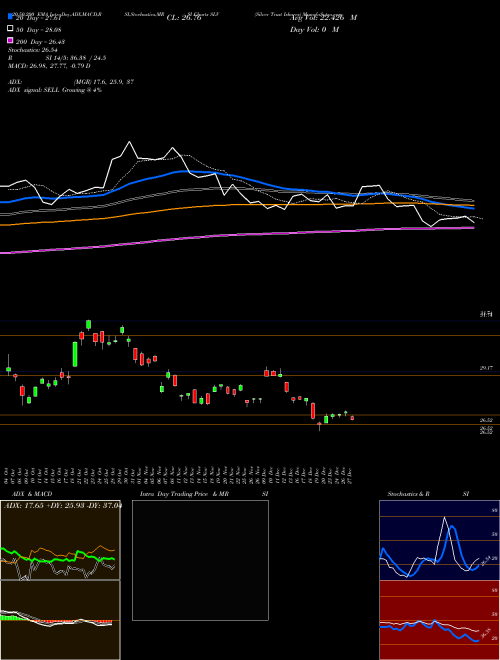Click the white 50 Day EMA legend swatch

pyautogui.click(x=10, y=29)
